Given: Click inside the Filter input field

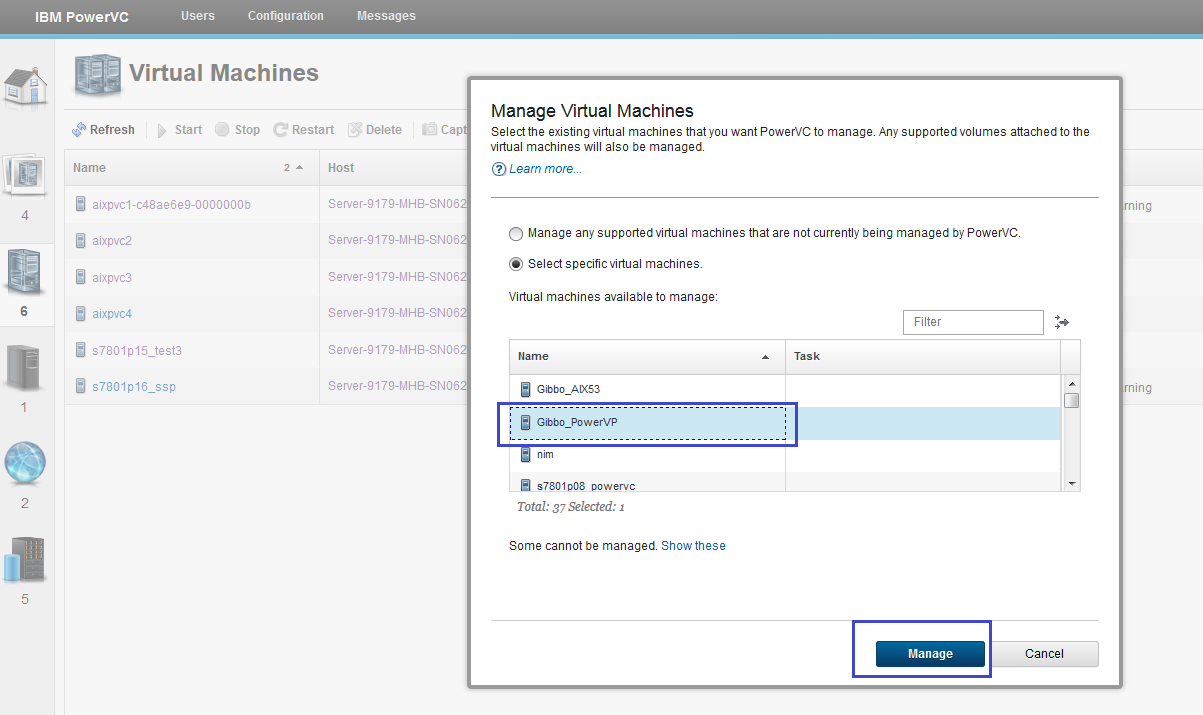Looking at the screenshot, I should coord(973,322).
